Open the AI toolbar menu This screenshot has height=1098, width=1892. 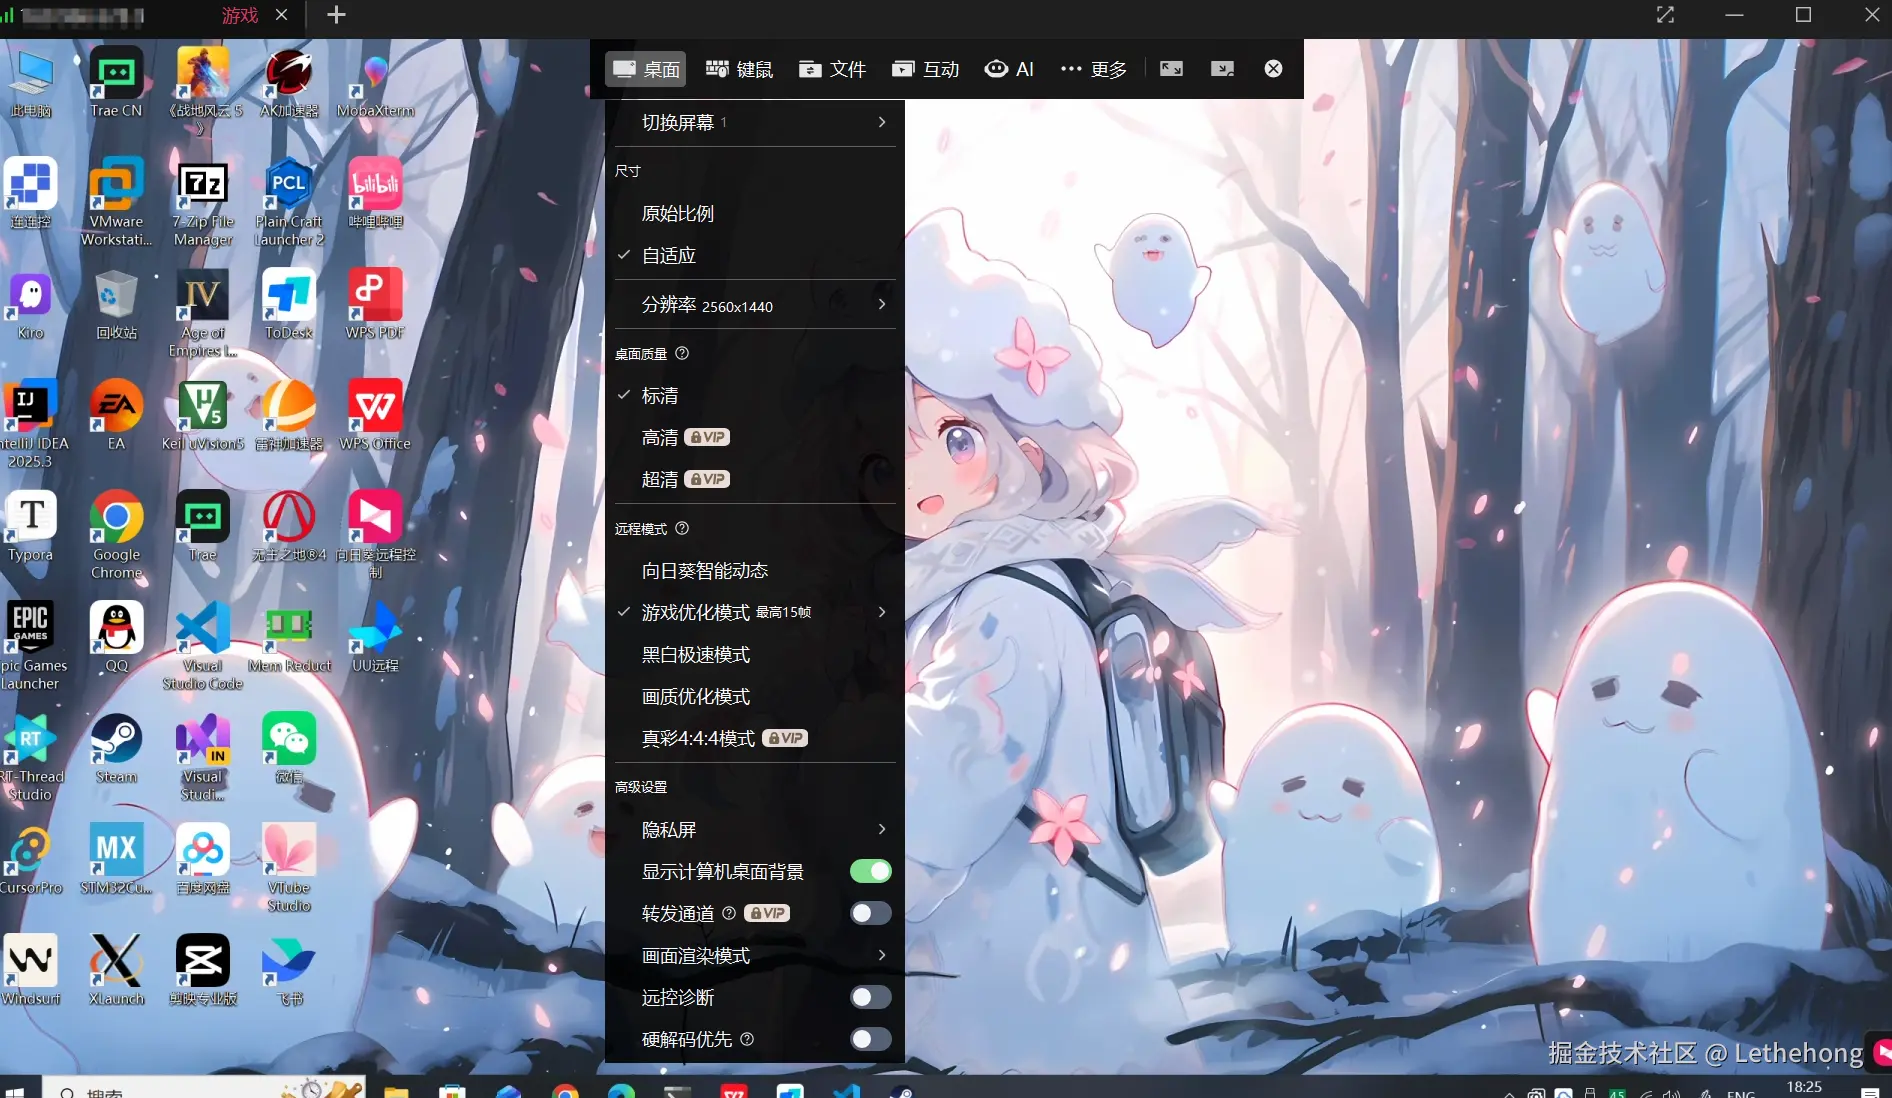1009,69
